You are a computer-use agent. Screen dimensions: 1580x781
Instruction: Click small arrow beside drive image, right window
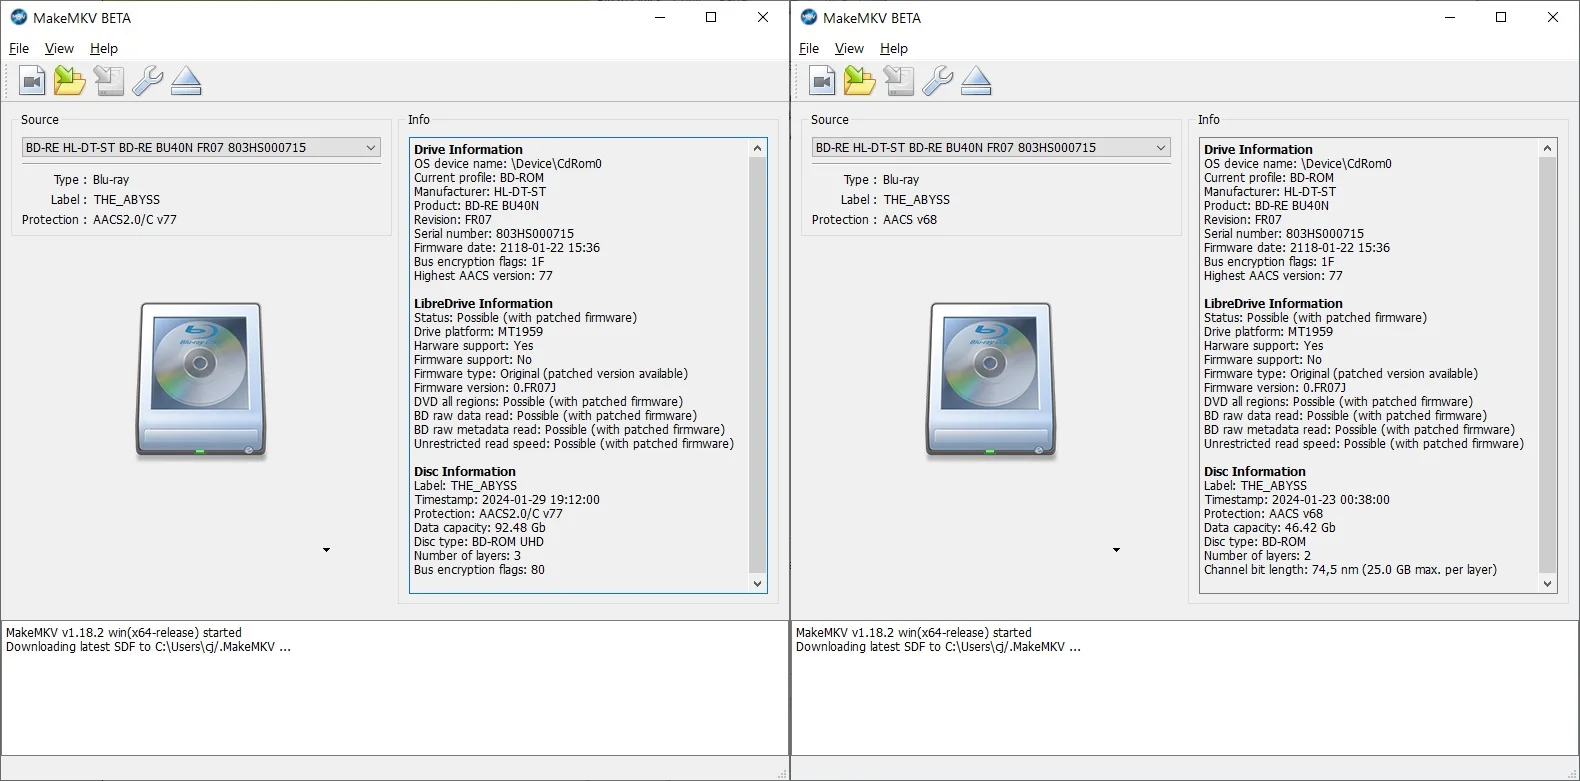click(1116, 550)
